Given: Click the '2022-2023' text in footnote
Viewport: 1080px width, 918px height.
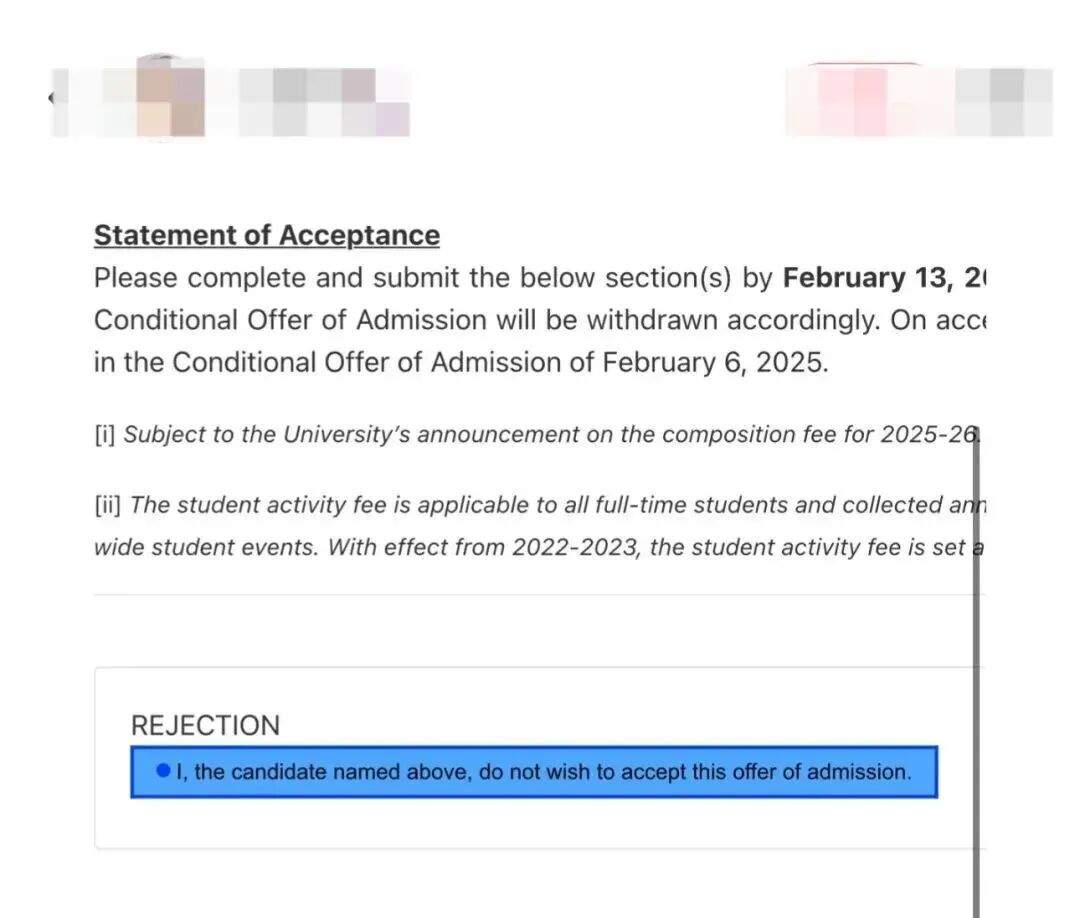Looking at the screenshot, I should coord(576,548).
